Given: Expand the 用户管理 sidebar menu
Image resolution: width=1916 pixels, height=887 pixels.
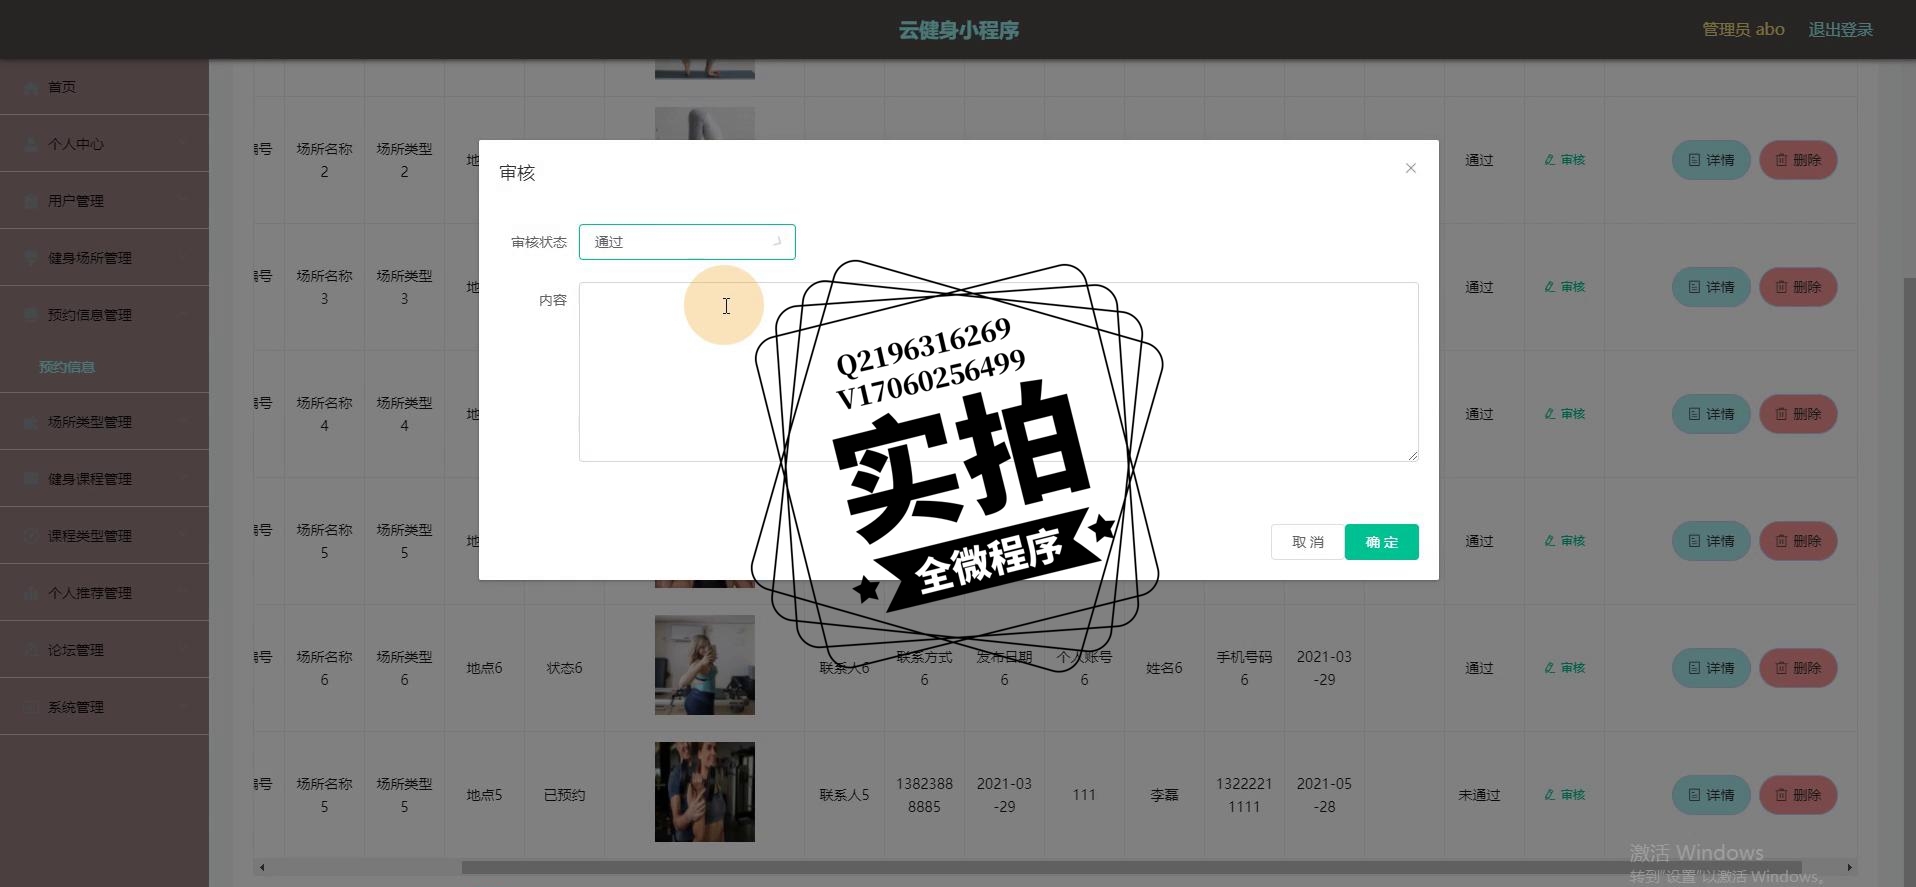Looking at the screenshot, I should pos(104,201).
